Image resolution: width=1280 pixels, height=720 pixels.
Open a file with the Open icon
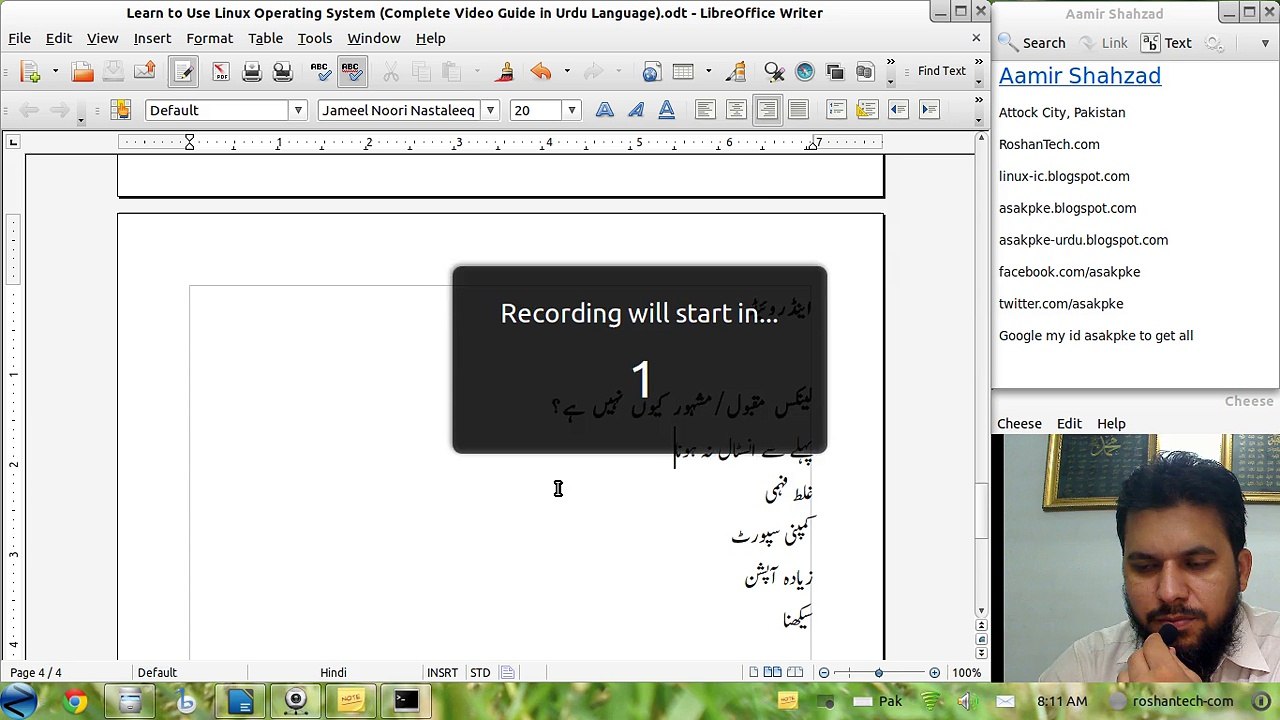pyautogui.click(x=82, y=72)
